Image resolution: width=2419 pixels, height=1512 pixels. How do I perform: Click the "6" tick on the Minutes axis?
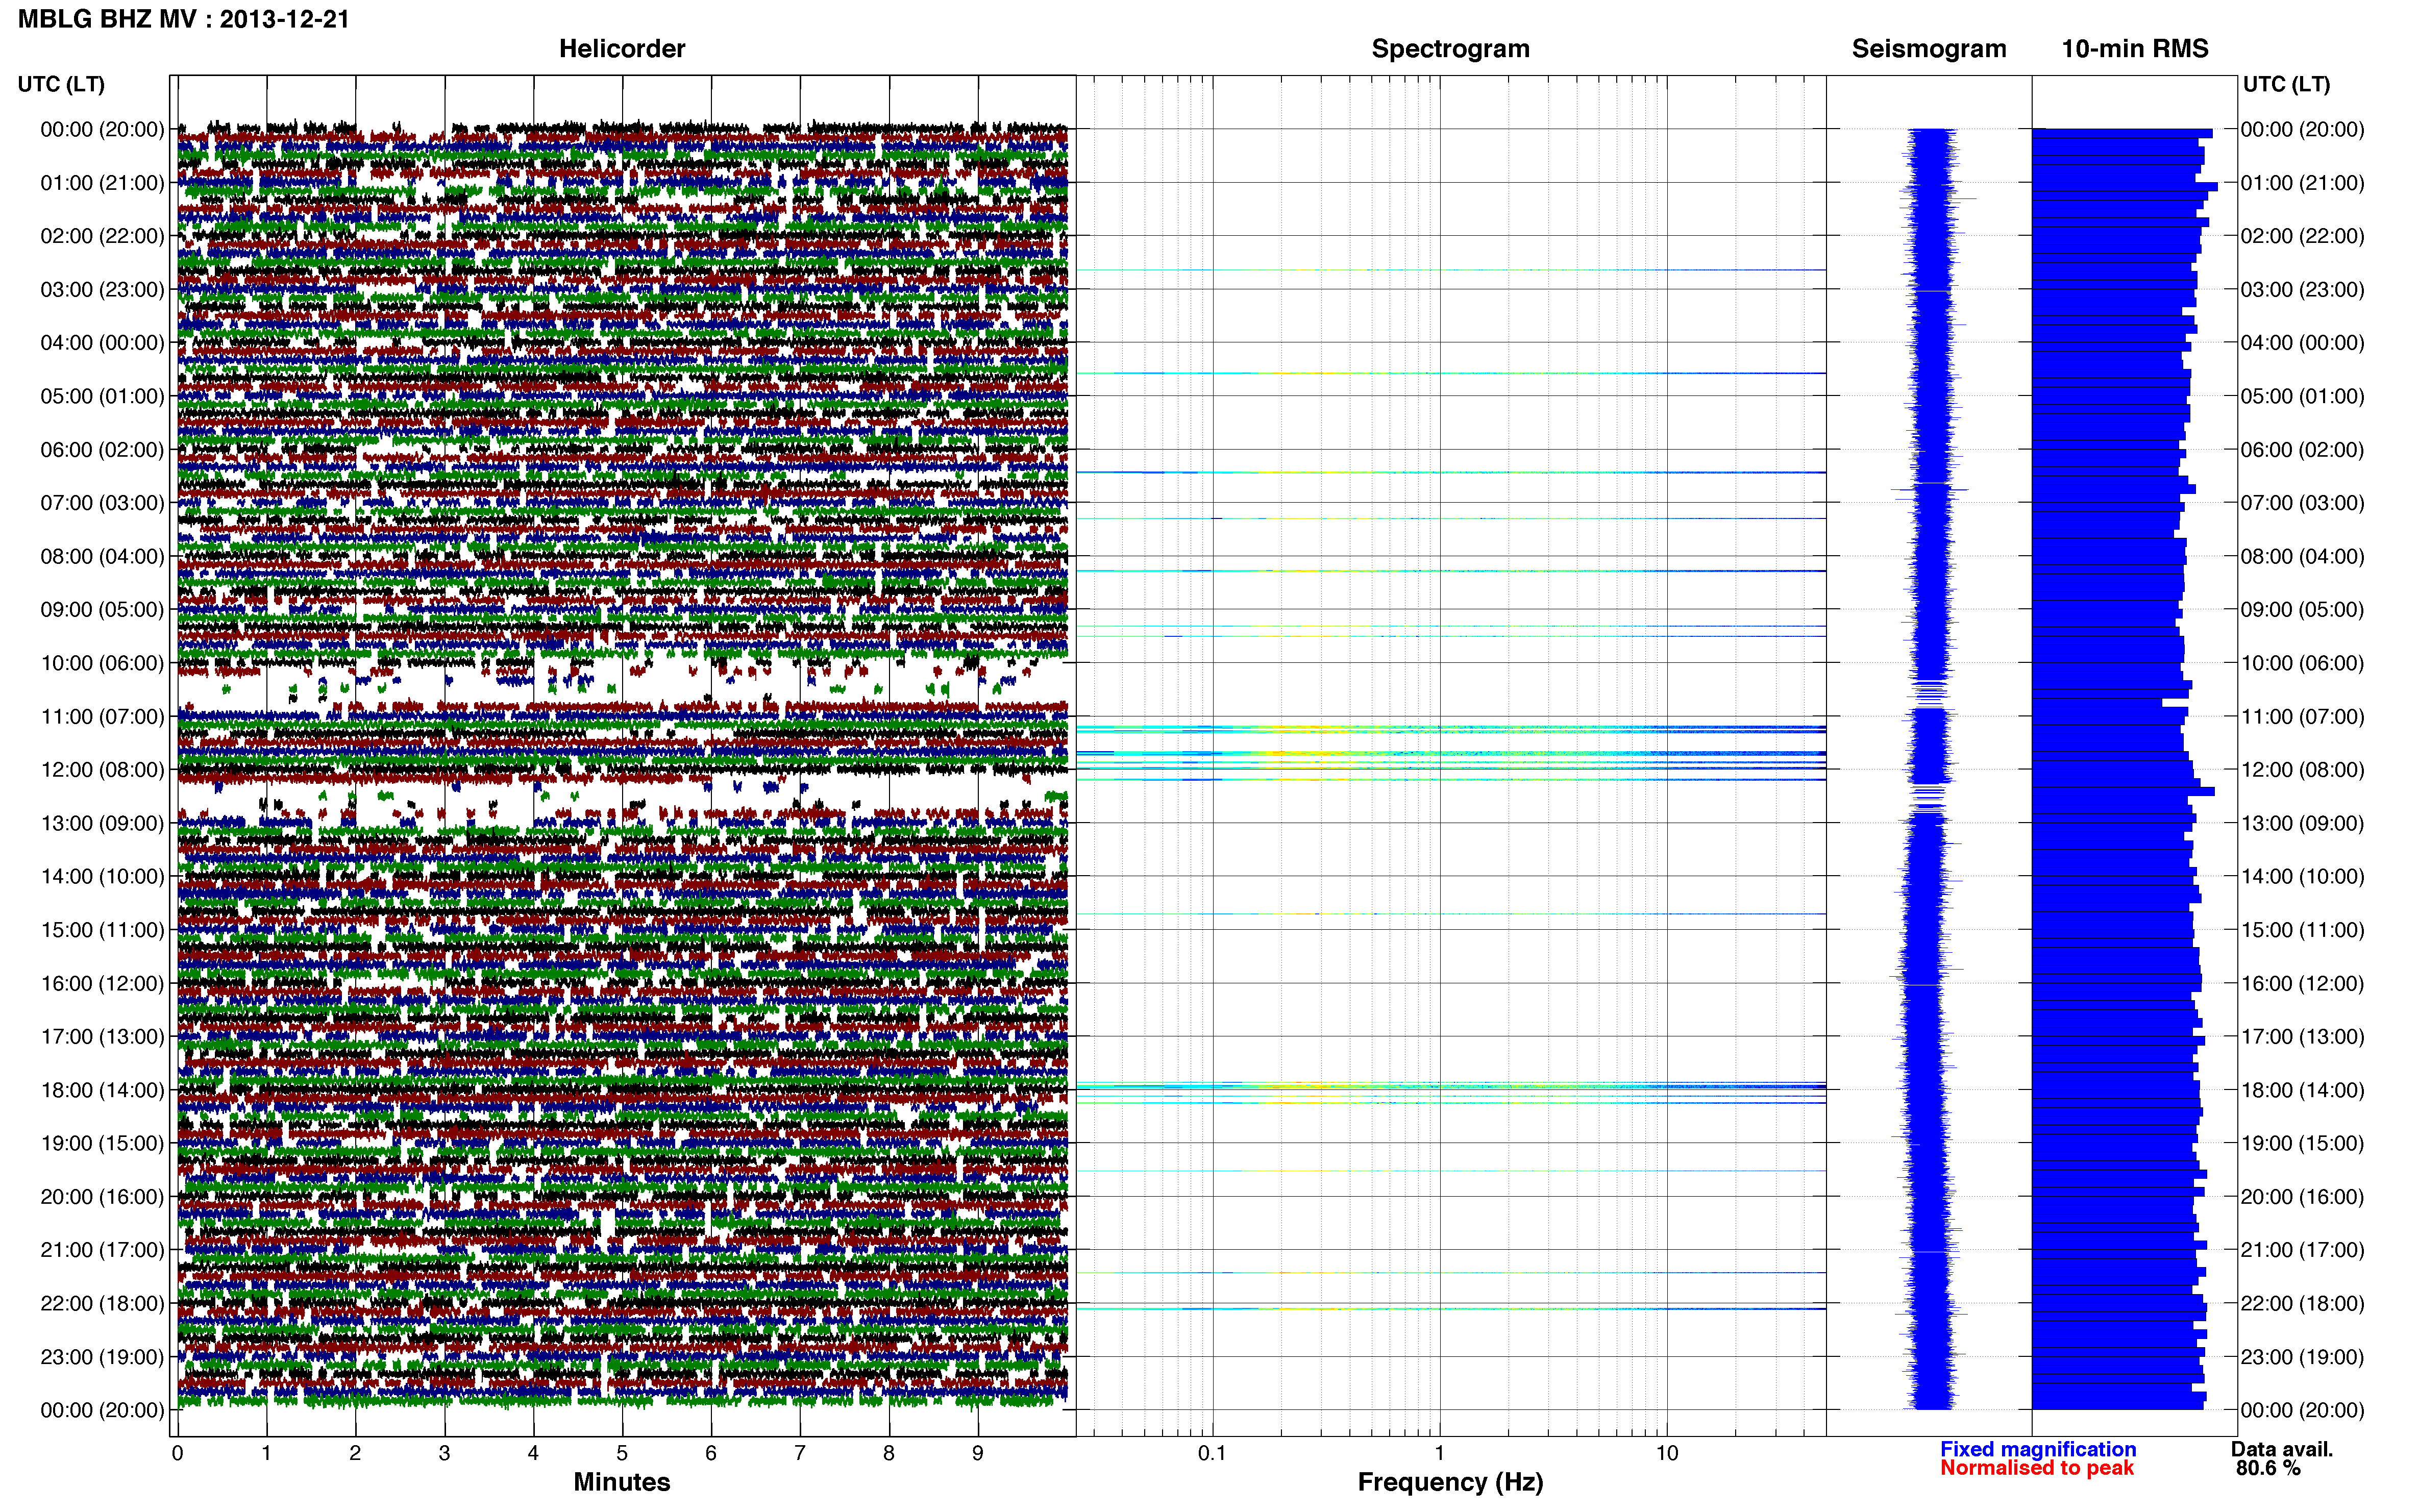pos(711,1453)
